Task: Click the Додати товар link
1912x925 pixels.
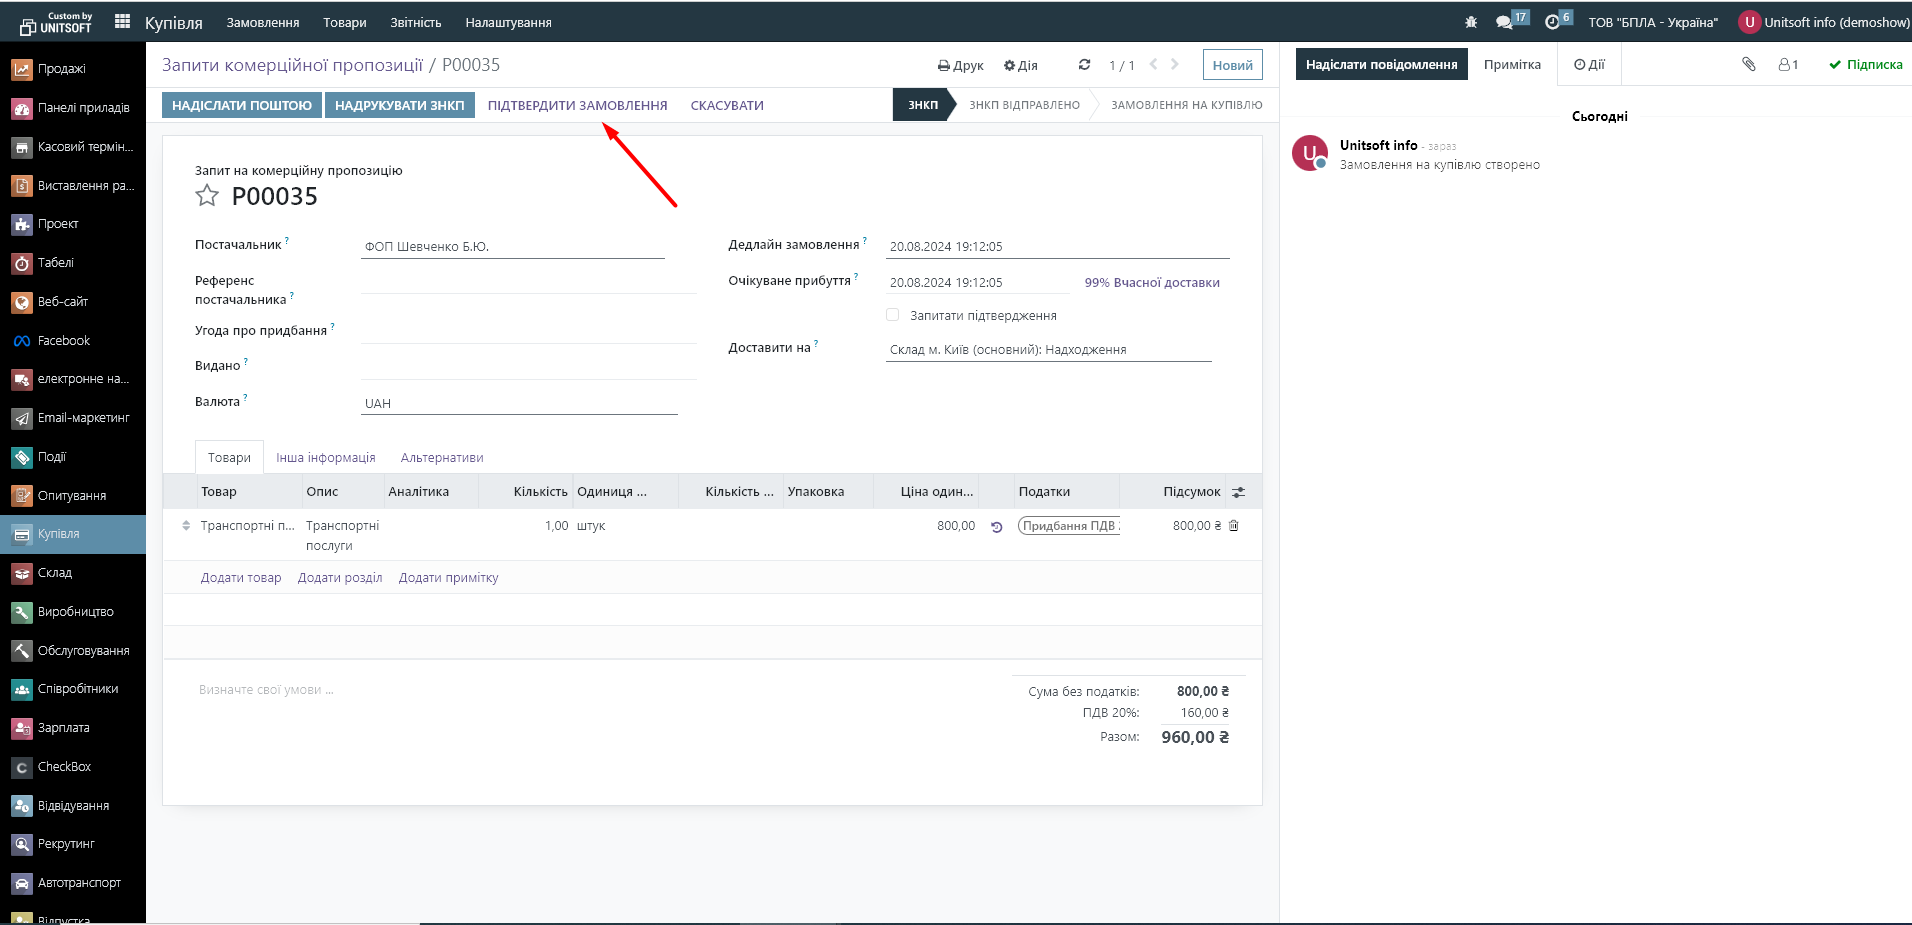Action: click(241, 578)
